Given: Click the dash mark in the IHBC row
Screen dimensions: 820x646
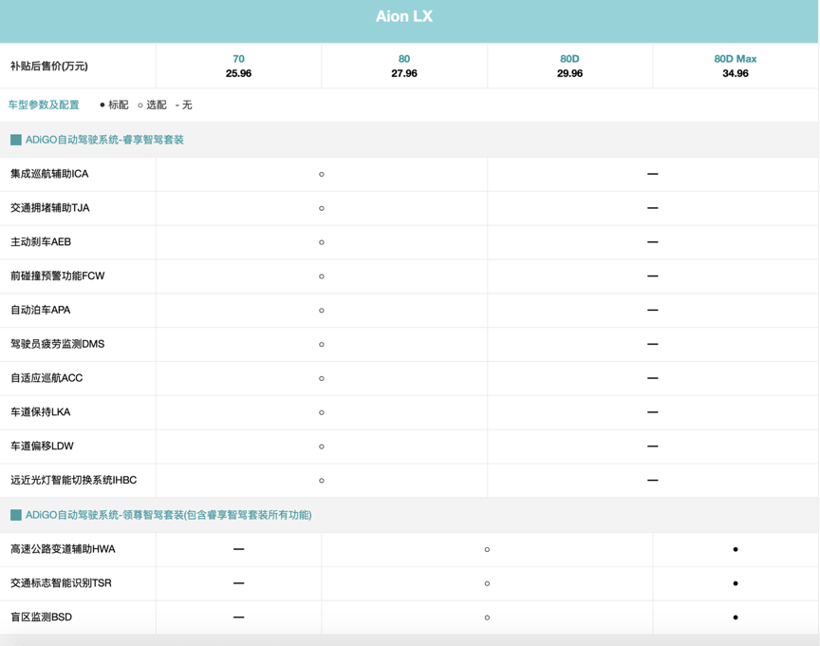Looking at the screenshot, I should pyautogui.click(x=653, y=480).
